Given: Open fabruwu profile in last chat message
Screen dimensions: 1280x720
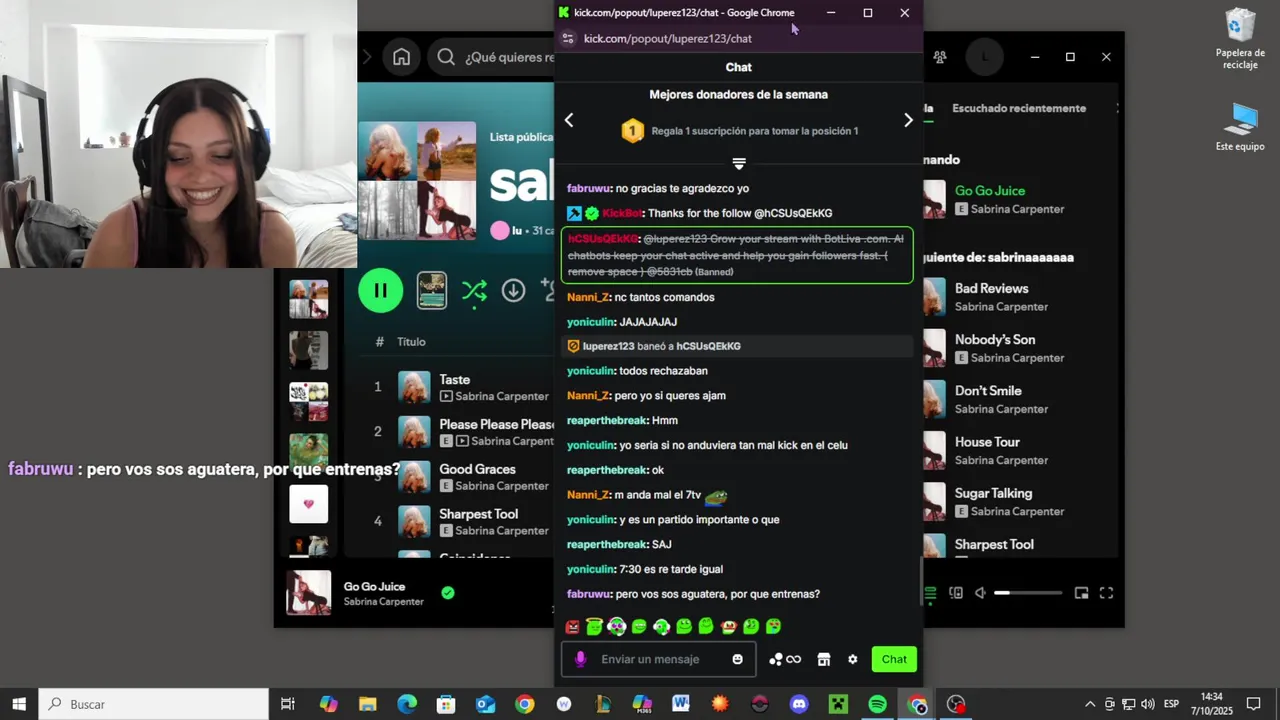Looking at the screenshot, I should [x=588, y=594].
